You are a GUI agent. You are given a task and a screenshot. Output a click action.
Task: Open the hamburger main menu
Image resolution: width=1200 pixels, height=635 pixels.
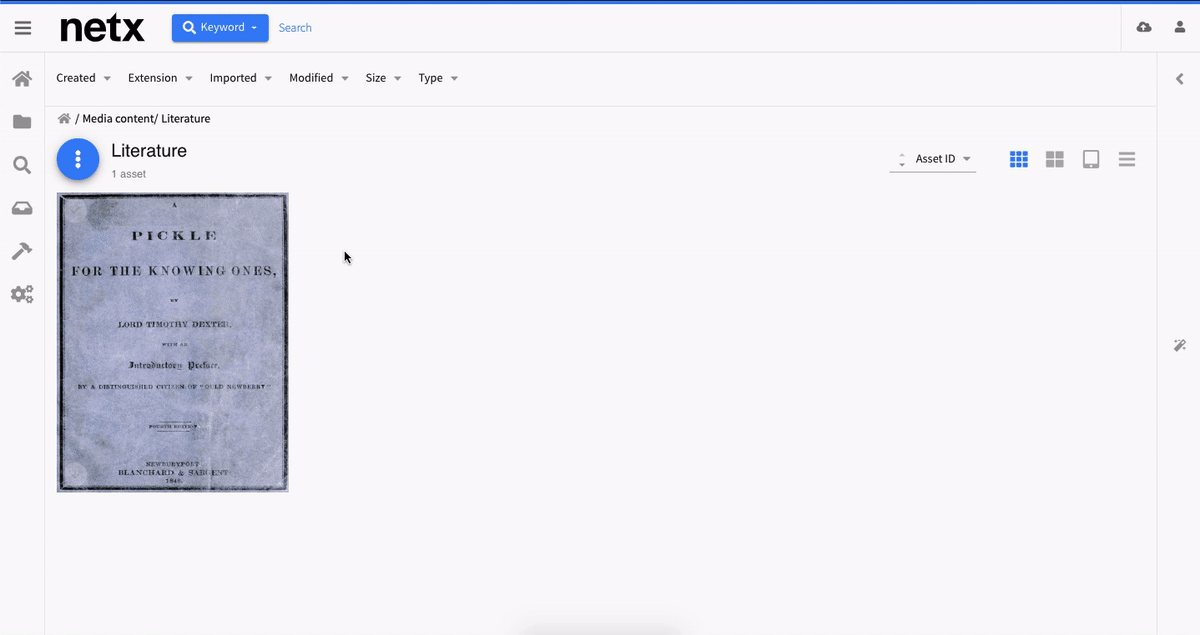(x=22, y=28)
